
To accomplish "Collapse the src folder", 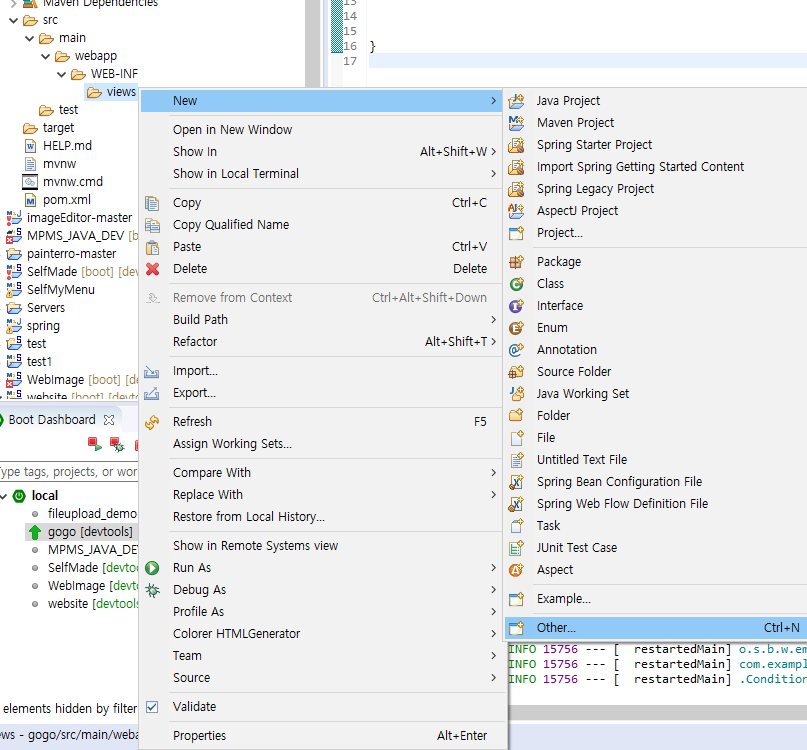I will (x=14, y=21).
